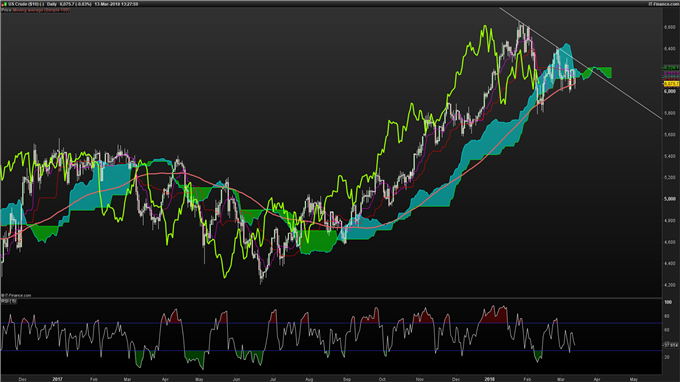This screenshot has width=680, height=382.
Task: Click the RSI overbought horizontal line
Action: pyautogui.click(x=331, y=323)
